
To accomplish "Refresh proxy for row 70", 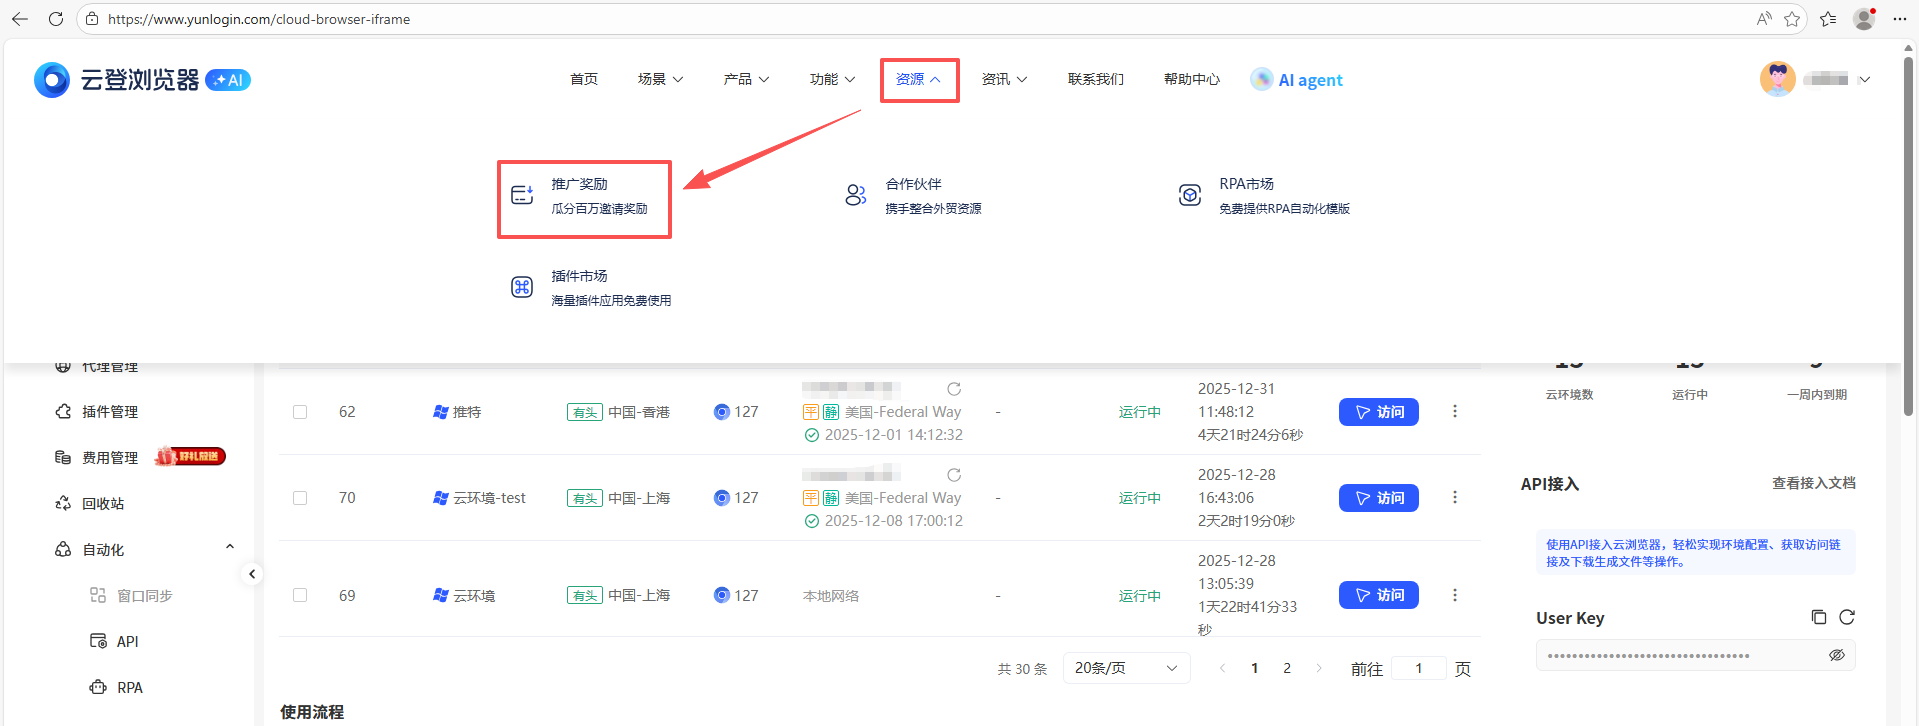I will point(954,475).
